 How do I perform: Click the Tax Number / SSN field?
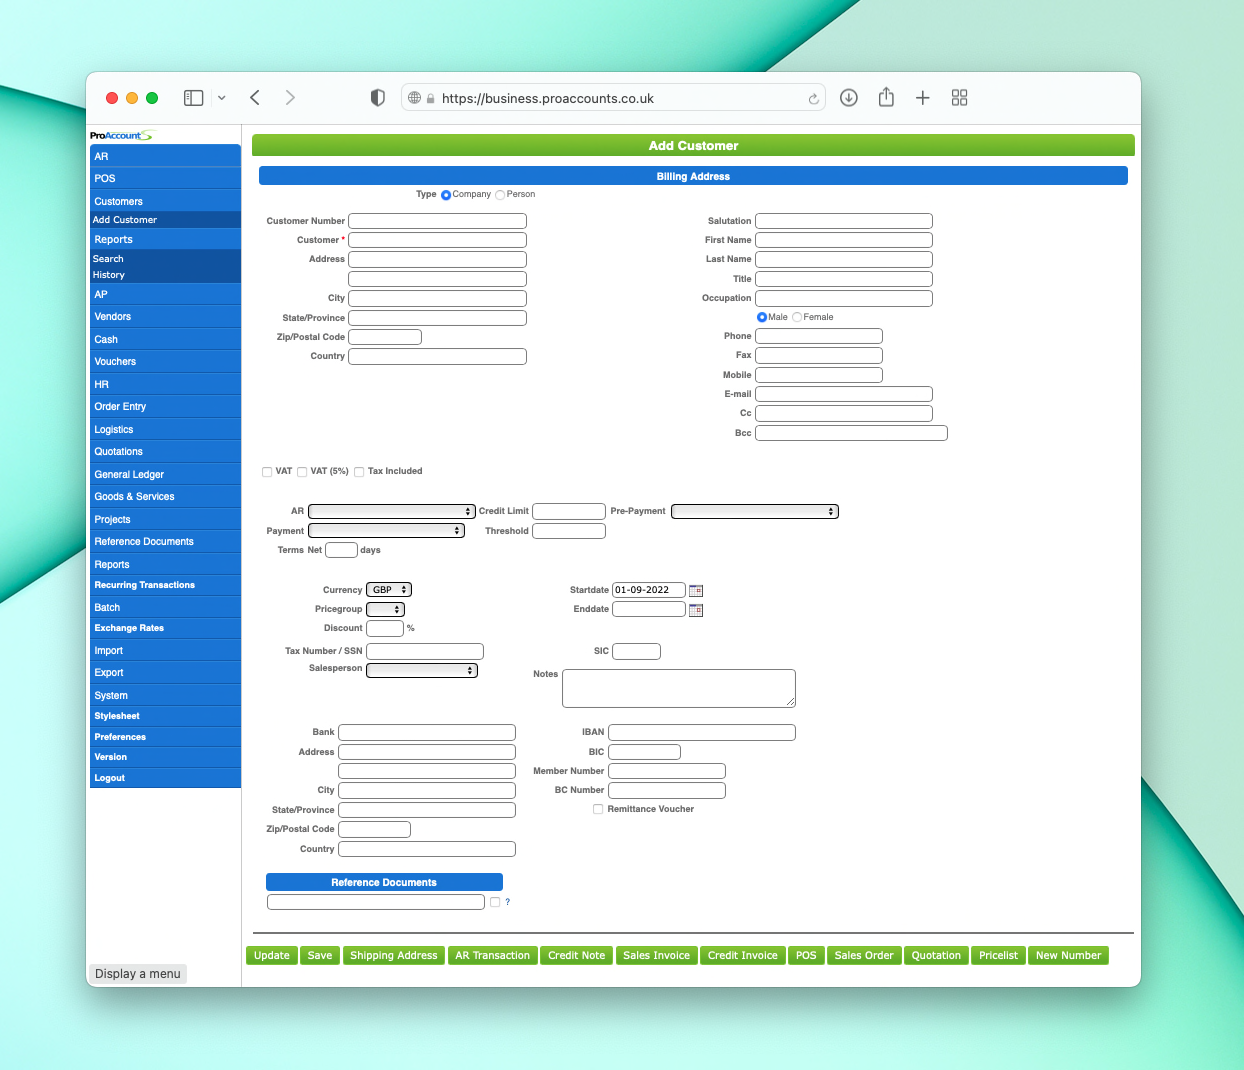[x=425, y=651]
